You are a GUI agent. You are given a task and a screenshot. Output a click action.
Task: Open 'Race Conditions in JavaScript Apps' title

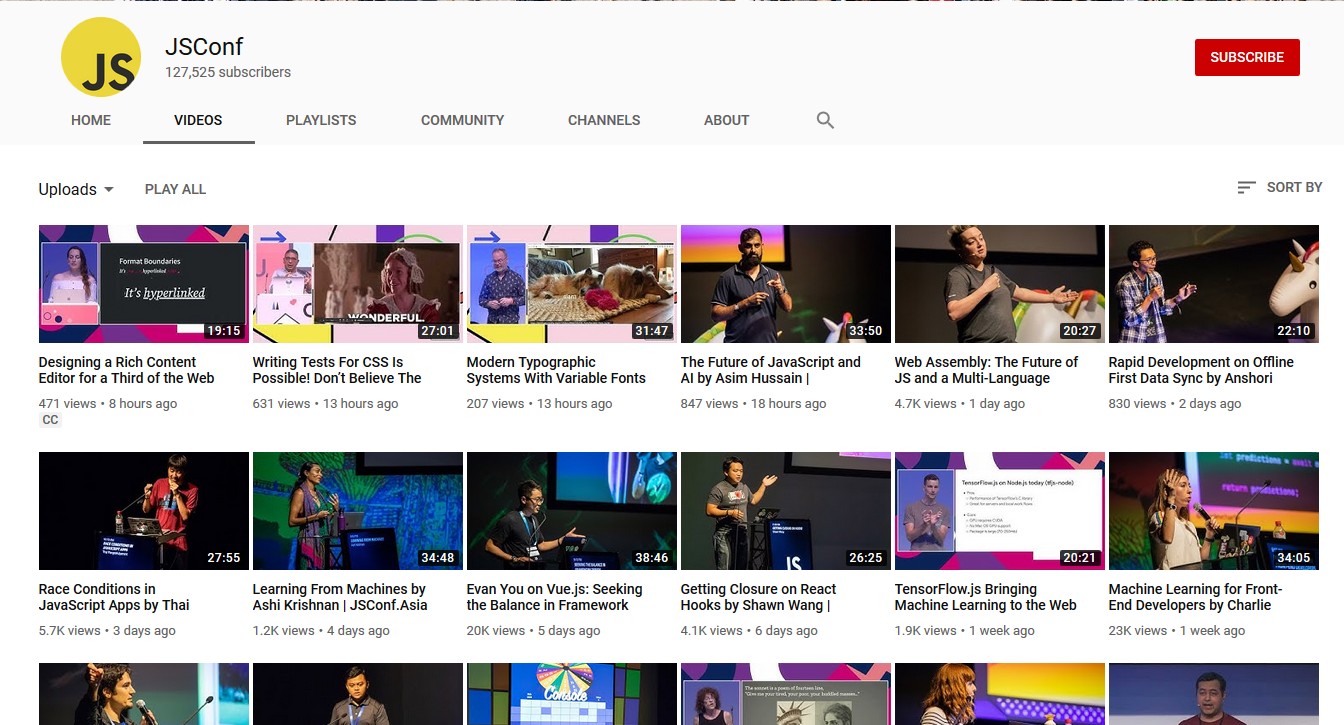[114, 597]
